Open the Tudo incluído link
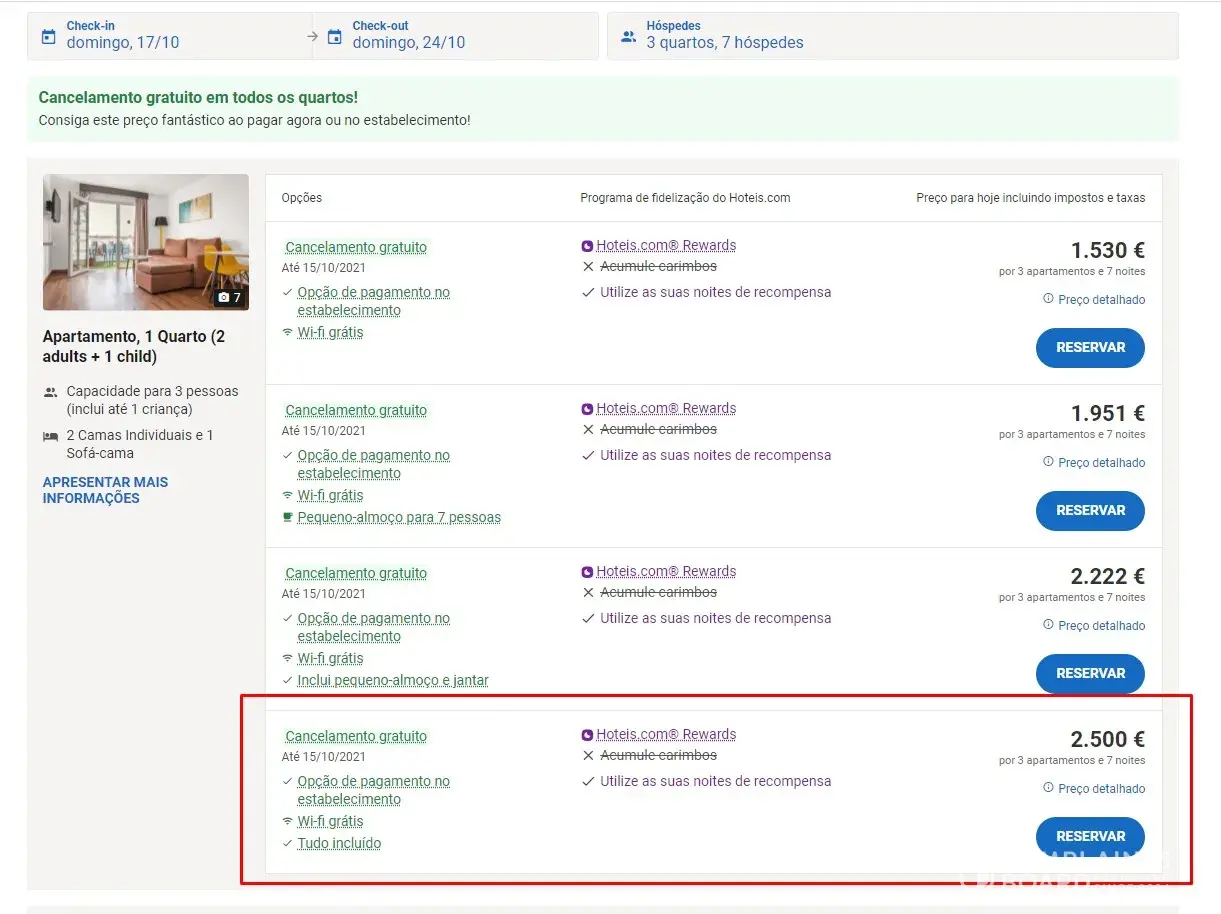1221x914 pixels. tap(339, 843)
